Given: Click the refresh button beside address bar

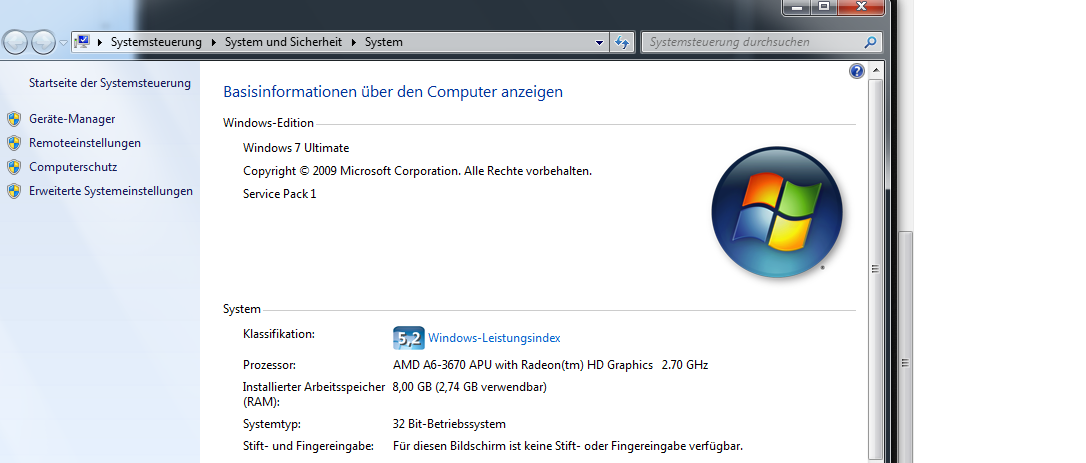Looking at the screenshot, I should tap(623, 42).
